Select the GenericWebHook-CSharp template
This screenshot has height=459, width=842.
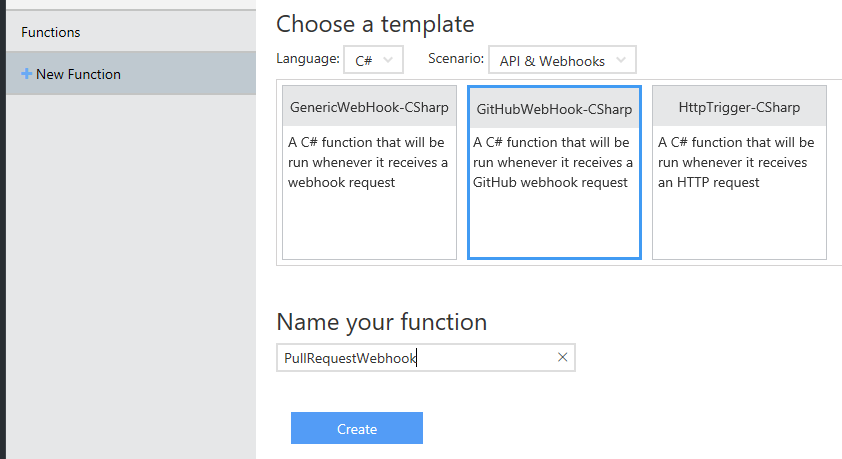point(369,172)
